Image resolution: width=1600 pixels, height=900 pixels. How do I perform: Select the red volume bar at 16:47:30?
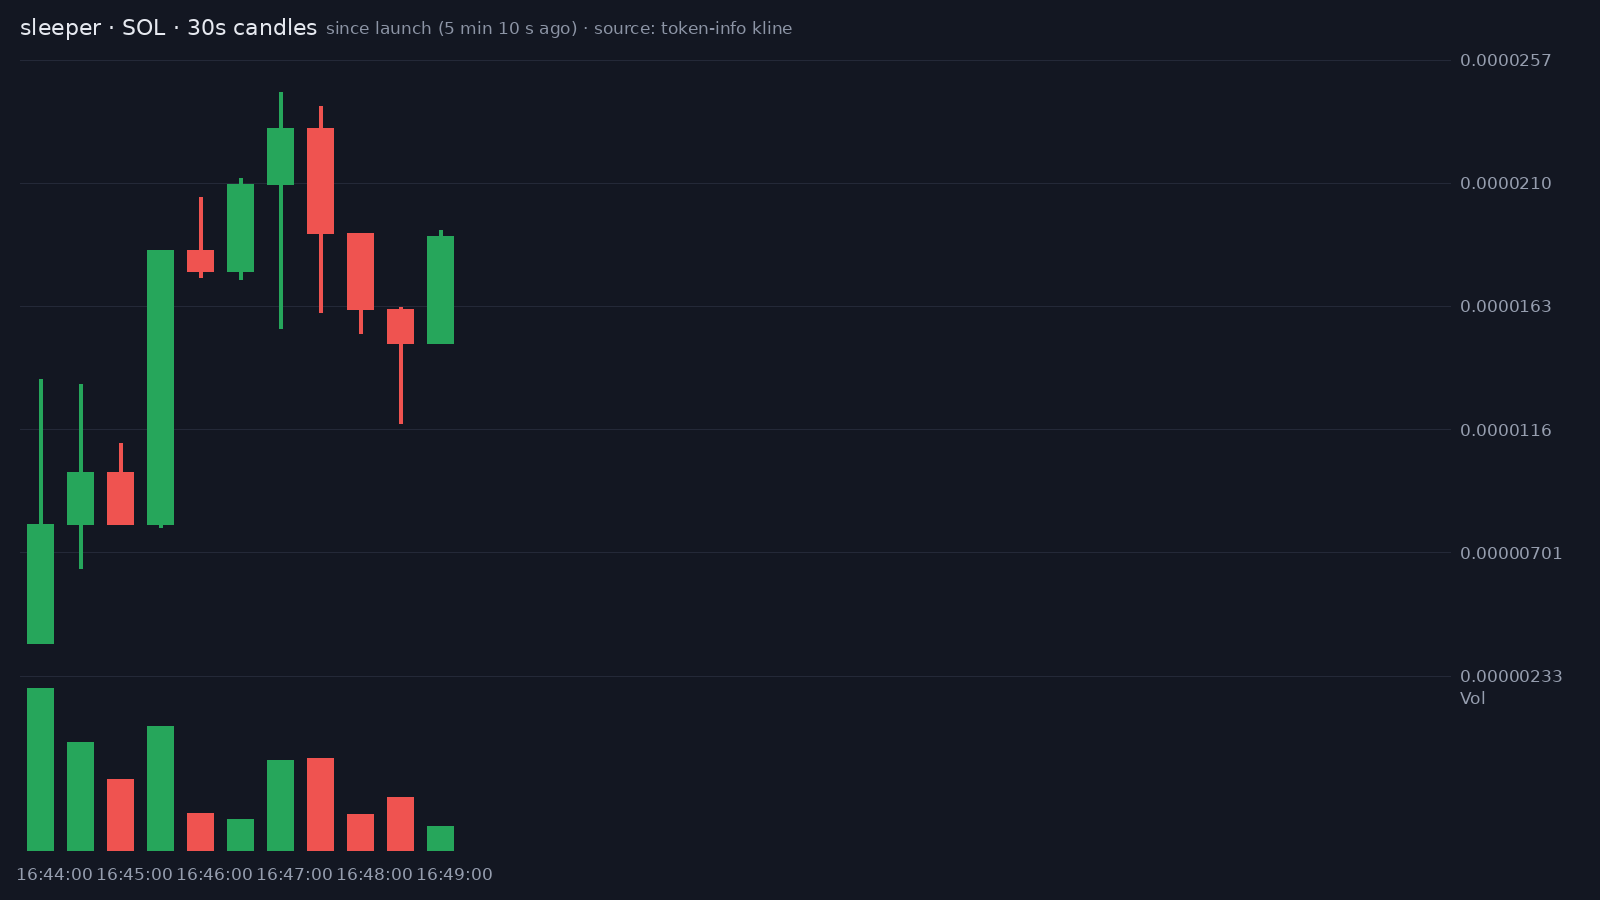(320, 804)
